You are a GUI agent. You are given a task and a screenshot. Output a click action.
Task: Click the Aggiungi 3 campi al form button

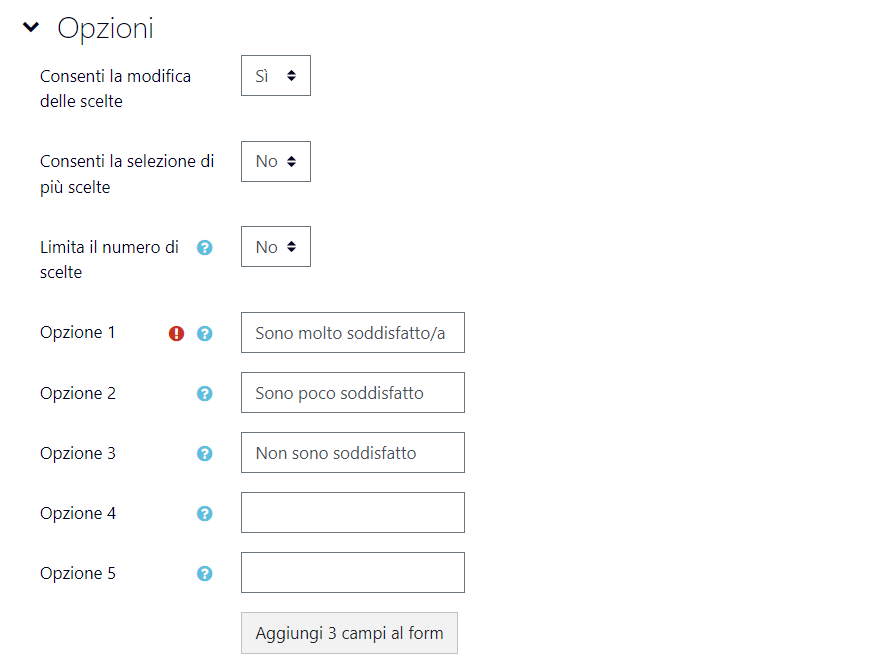(349, 633)
